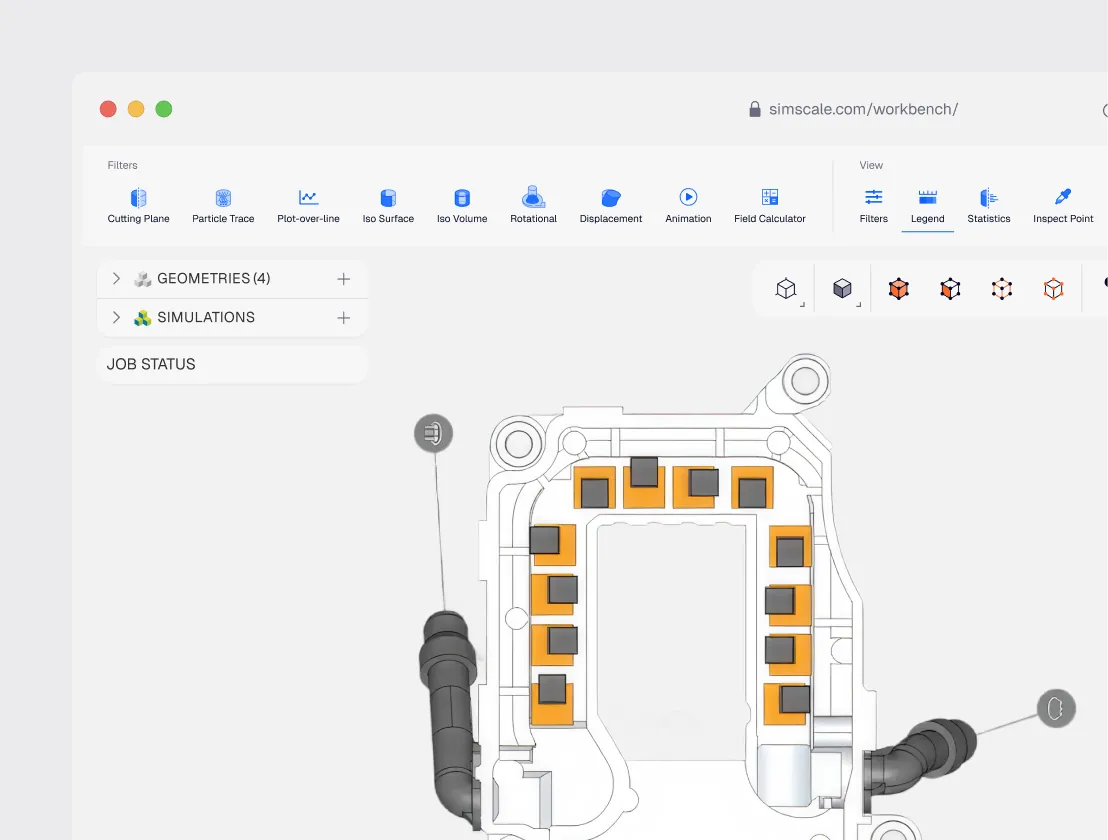Viewport: 1108px width, 840px height.
Task: Select the orange outline edge cube icon
Action: click(x=1054, y=289)
